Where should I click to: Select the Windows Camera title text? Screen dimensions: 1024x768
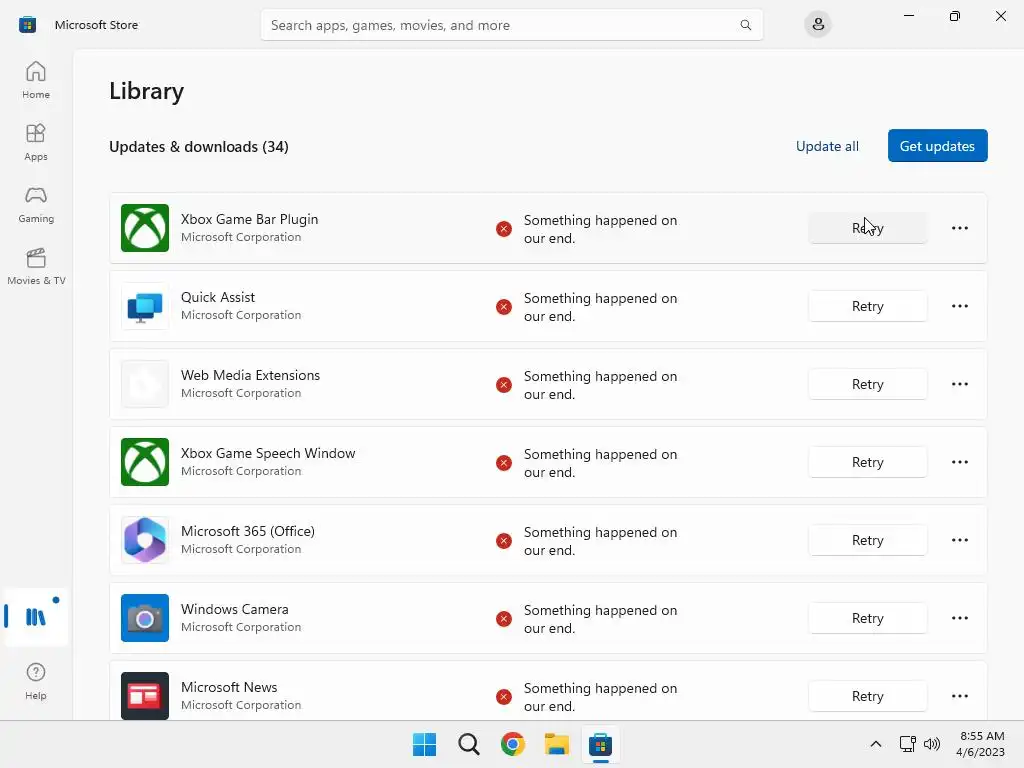pyautogui.click(x=234, y=609)
